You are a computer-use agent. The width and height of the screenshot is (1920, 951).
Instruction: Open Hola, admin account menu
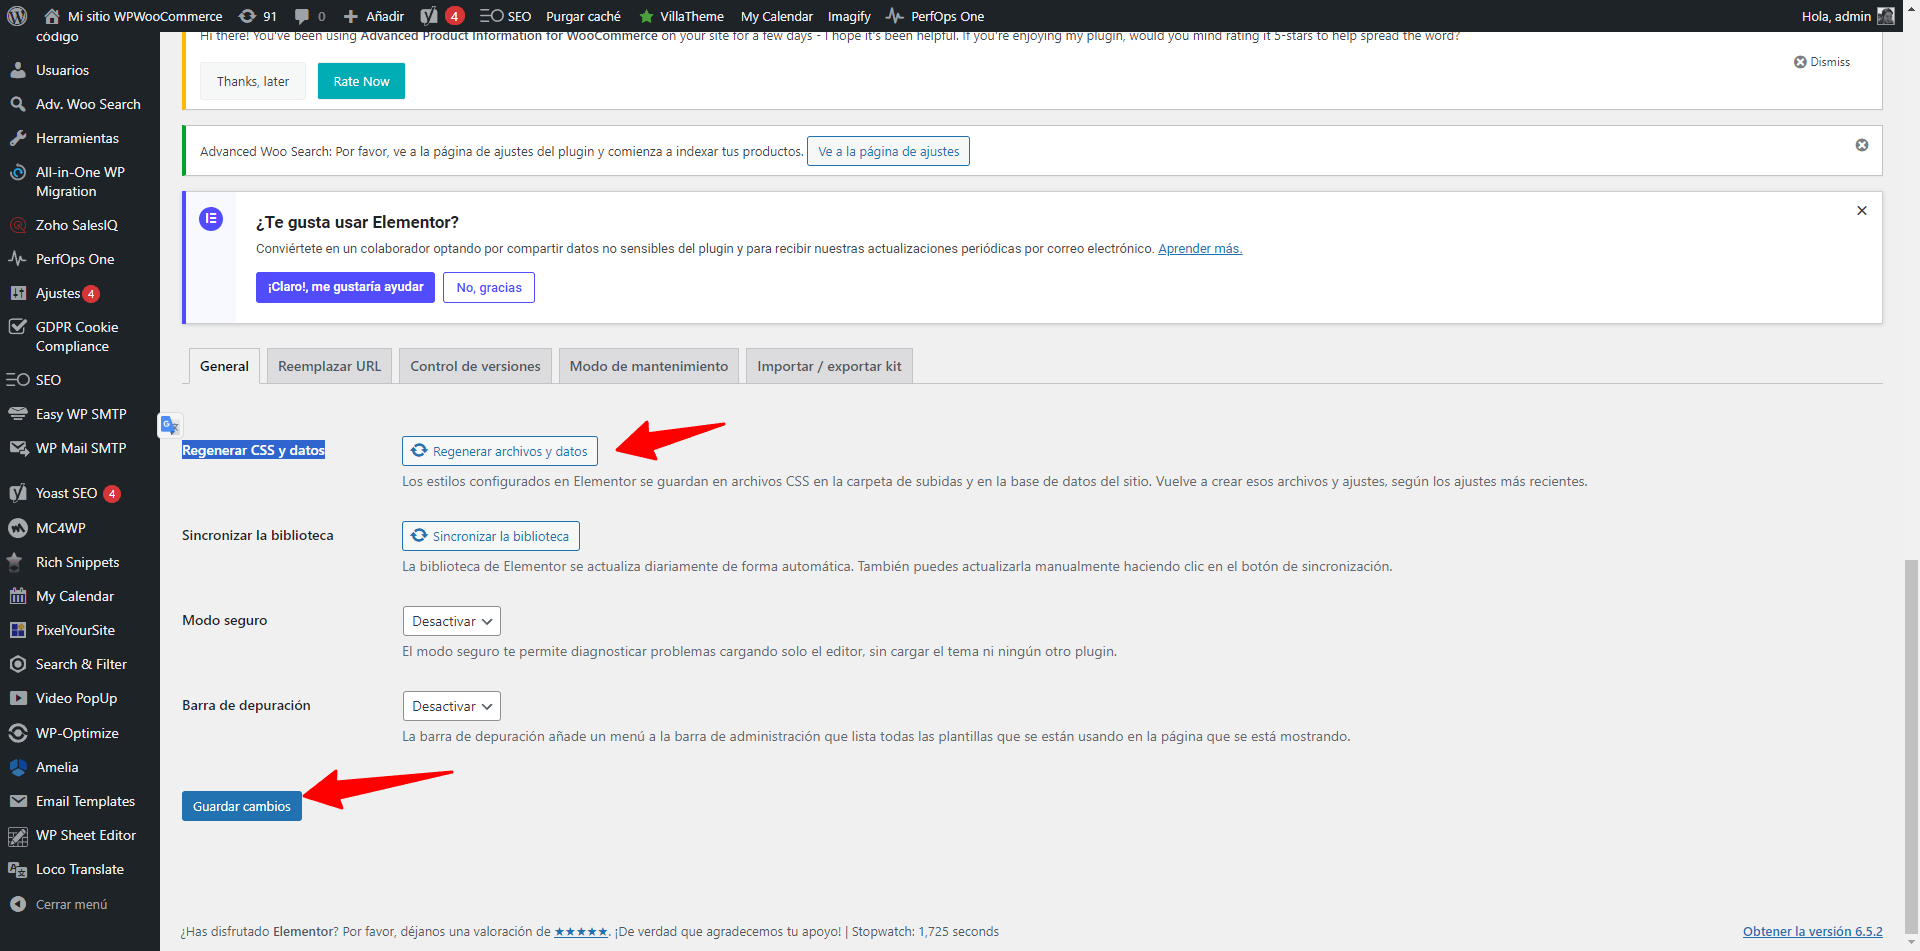1848,16
